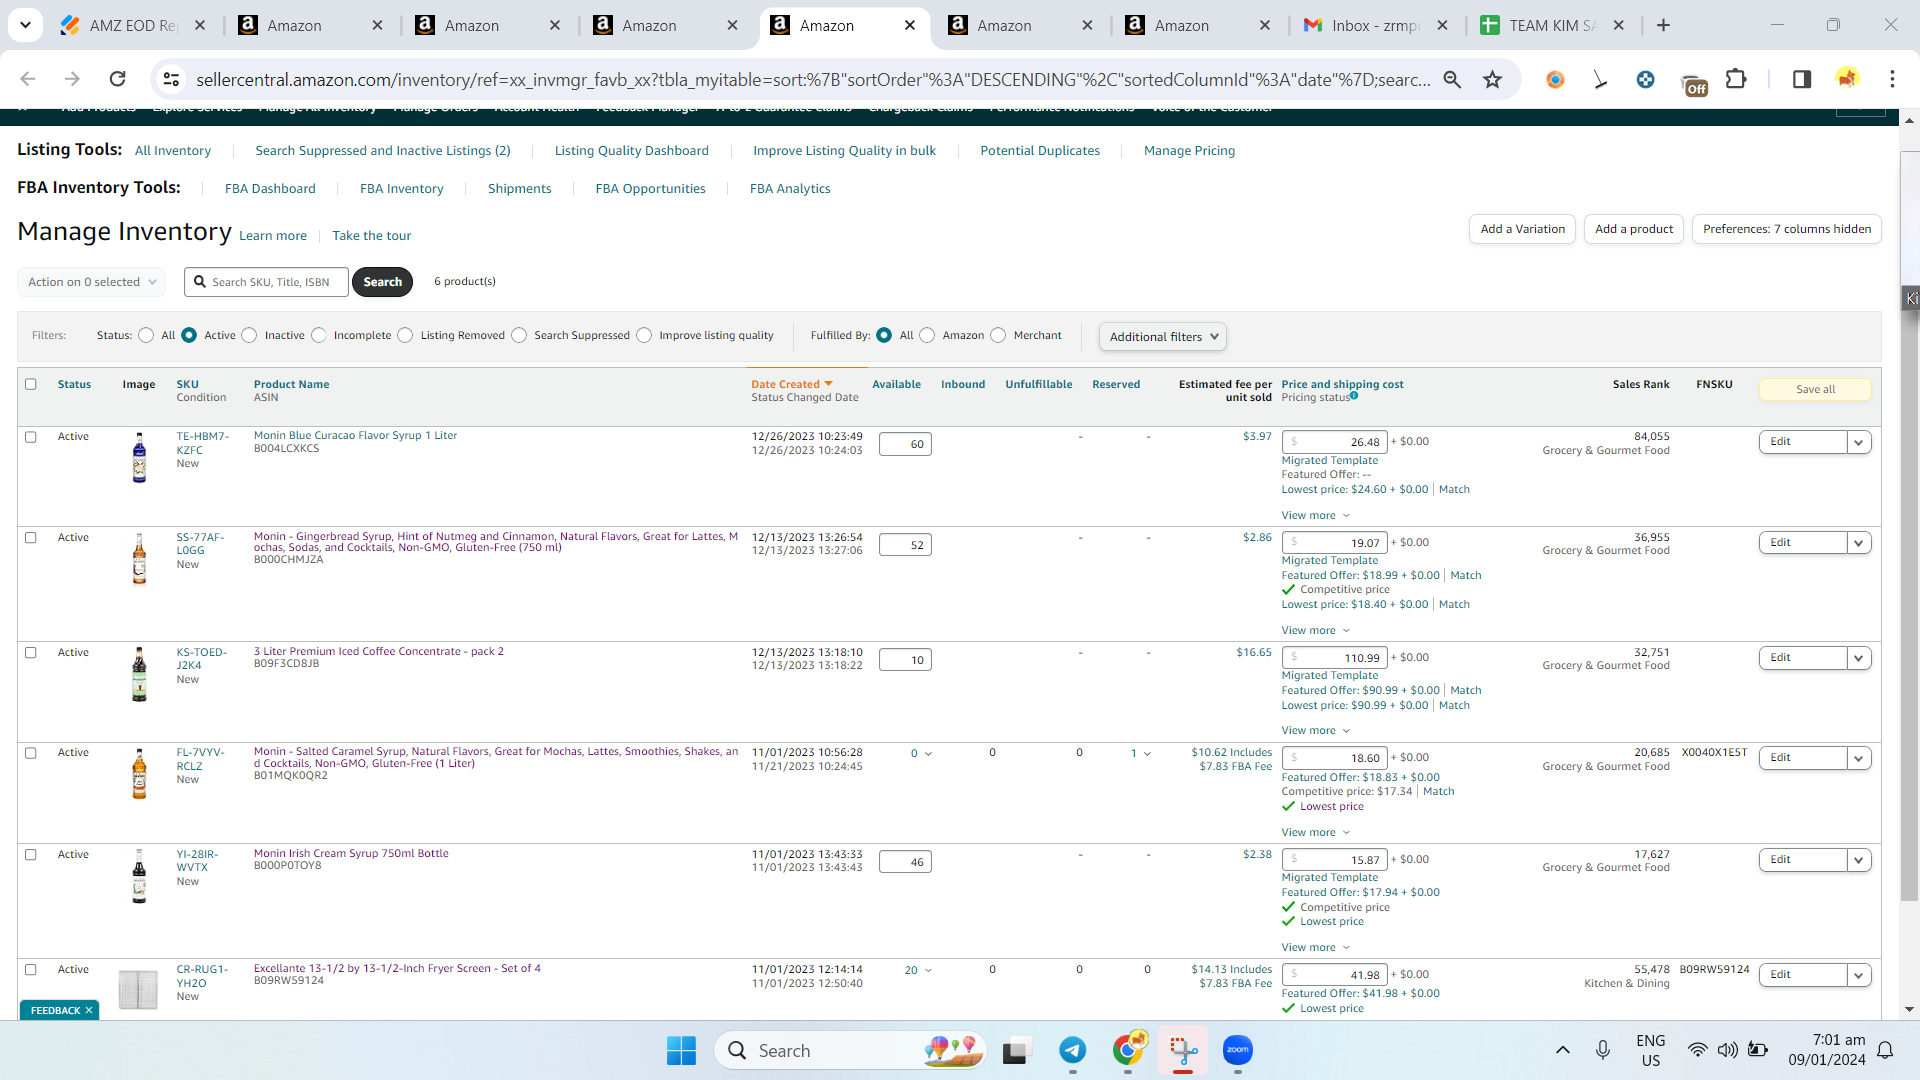
Task: Click Save all button
Action: [x=1815, y=389]
